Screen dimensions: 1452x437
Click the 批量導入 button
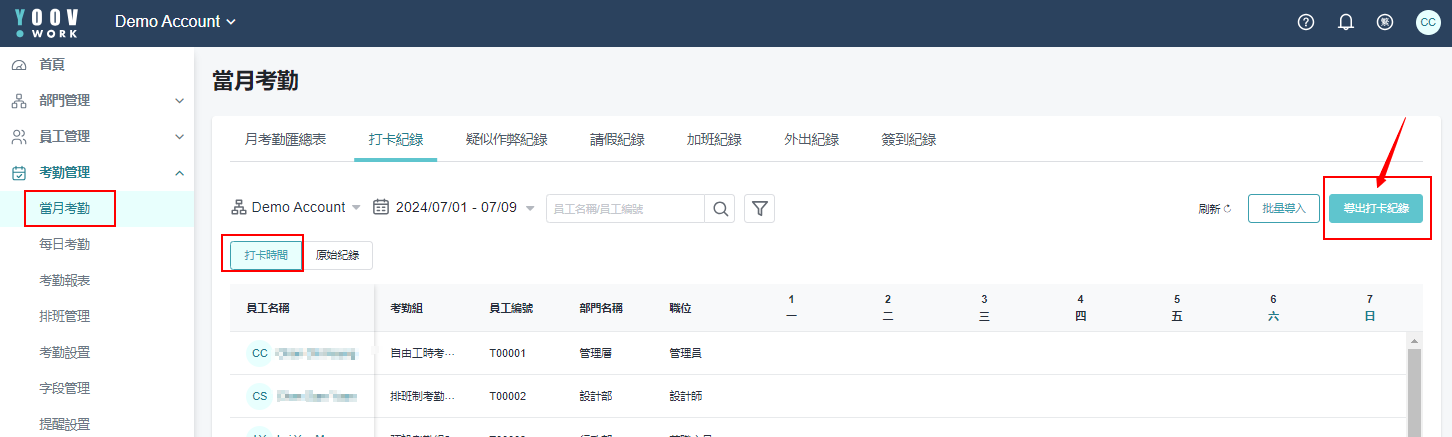tap(1284, 208)
